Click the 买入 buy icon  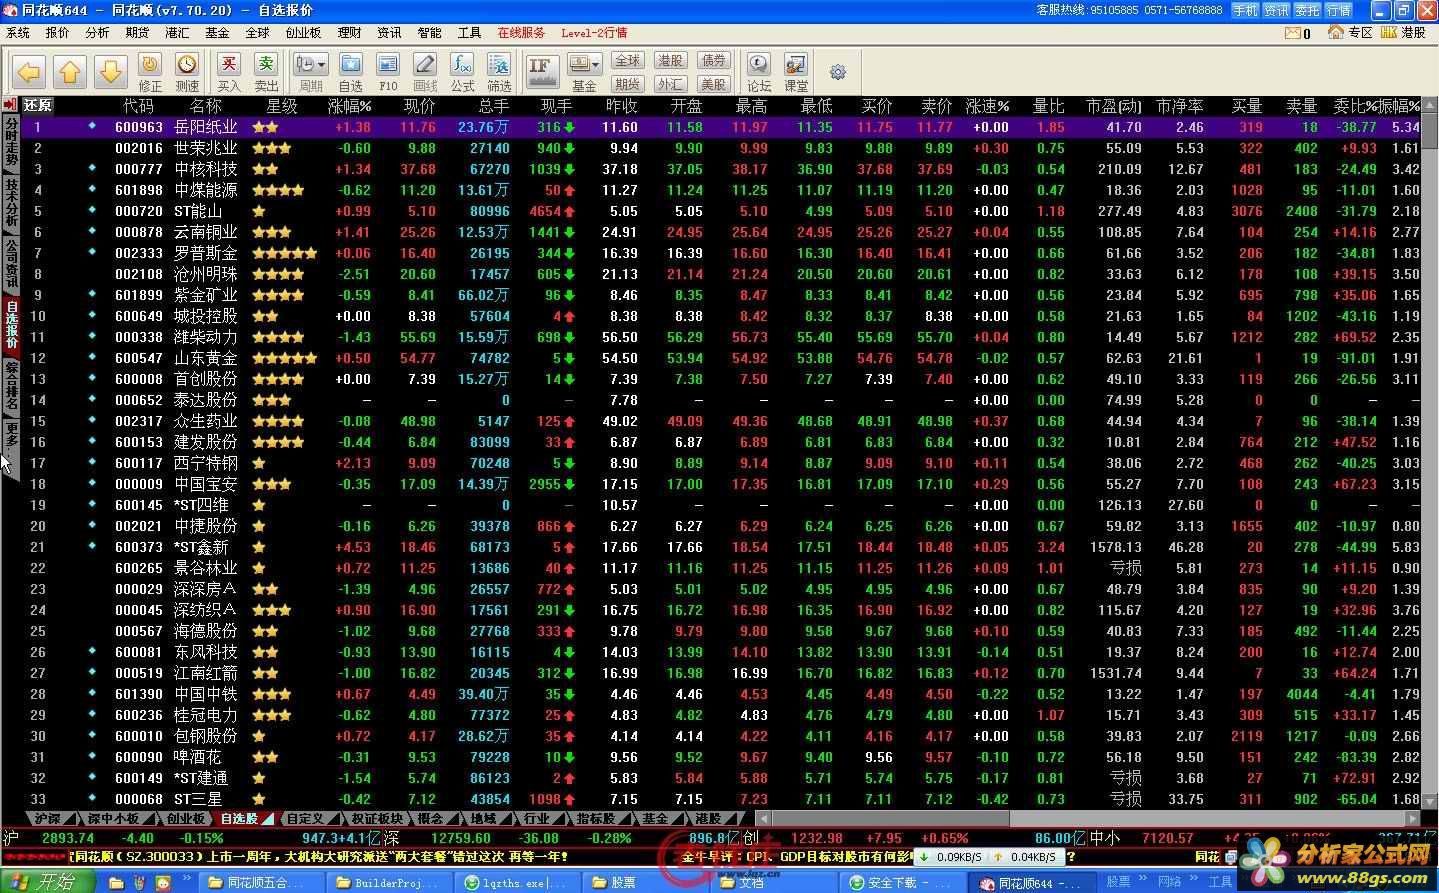coord(229,73)
